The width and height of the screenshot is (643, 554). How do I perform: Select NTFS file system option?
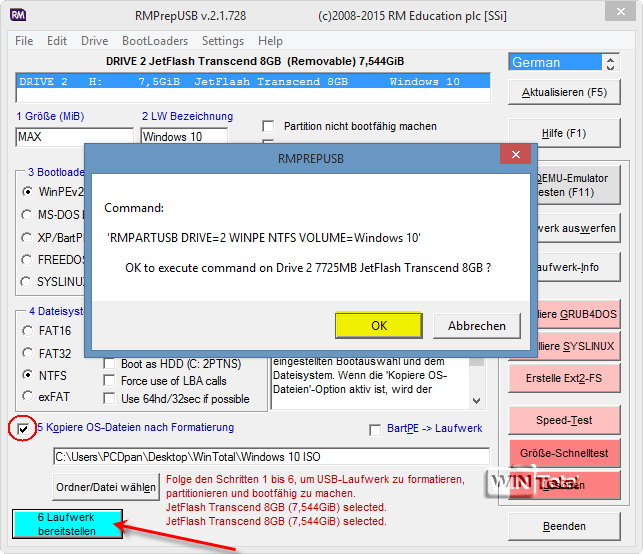tap(27, 374)
